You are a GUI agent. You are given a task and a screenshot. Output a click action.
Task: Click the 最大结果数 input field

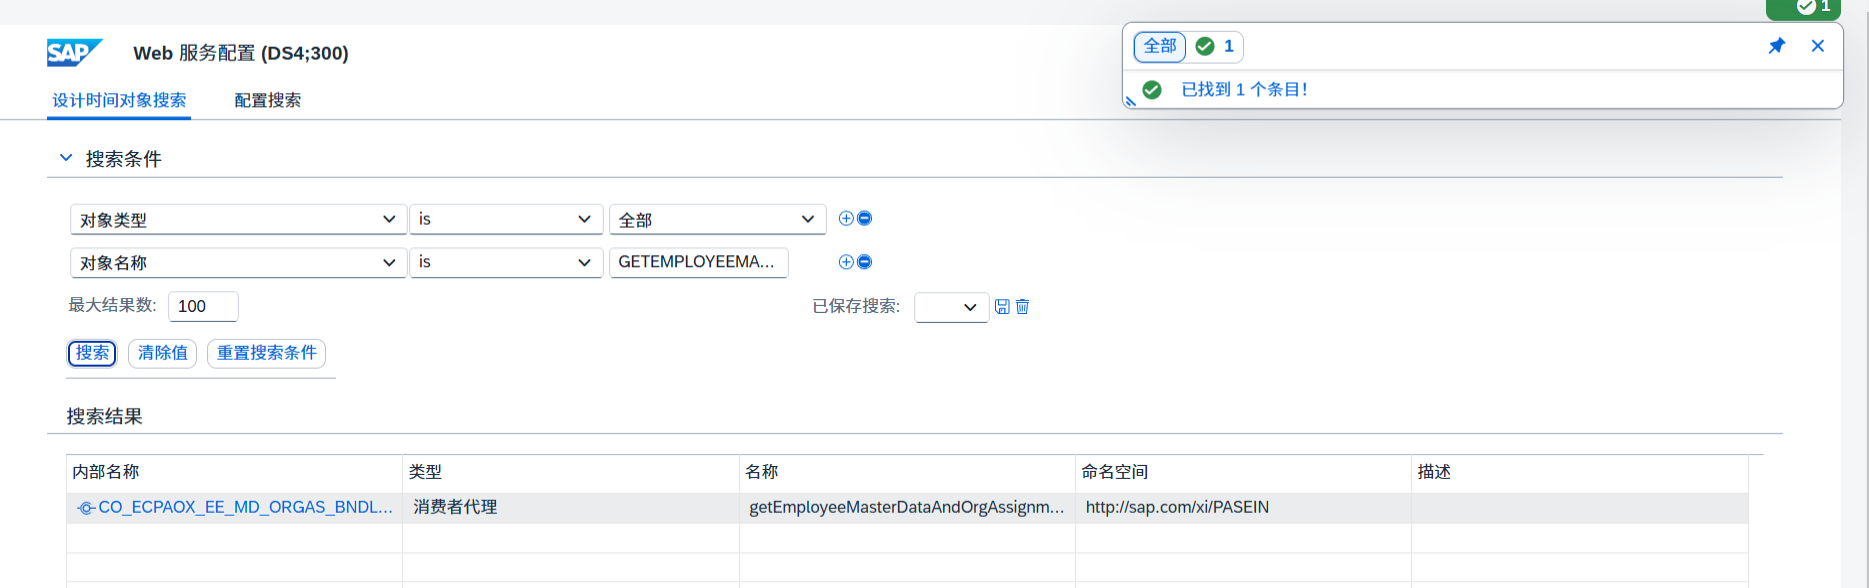[x=203, y=307]
